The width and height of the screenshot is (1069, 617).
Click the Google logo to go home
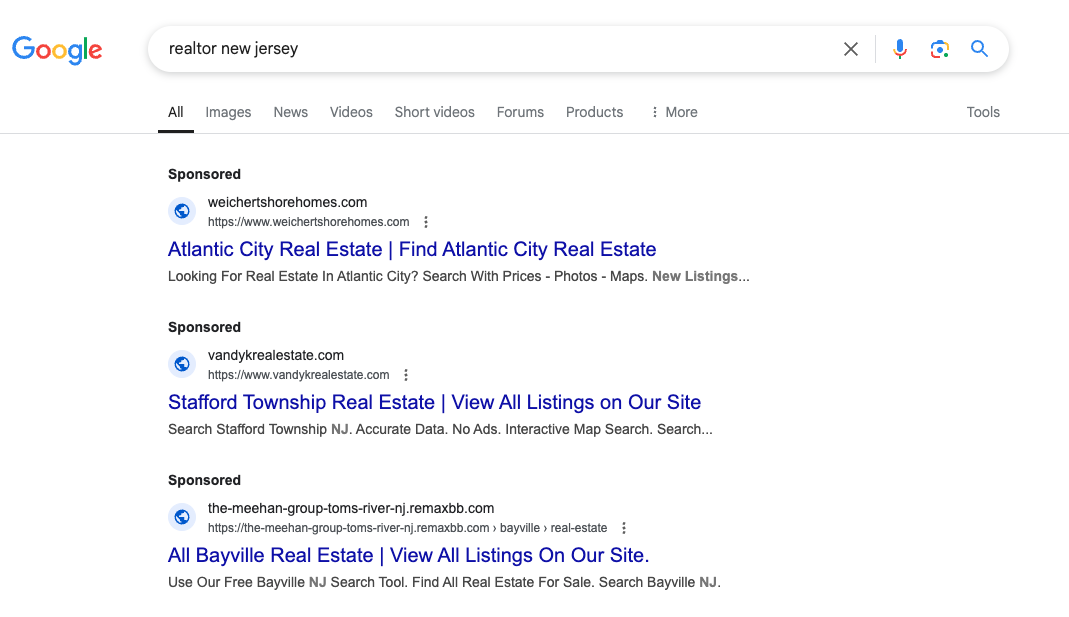(57, 50)
